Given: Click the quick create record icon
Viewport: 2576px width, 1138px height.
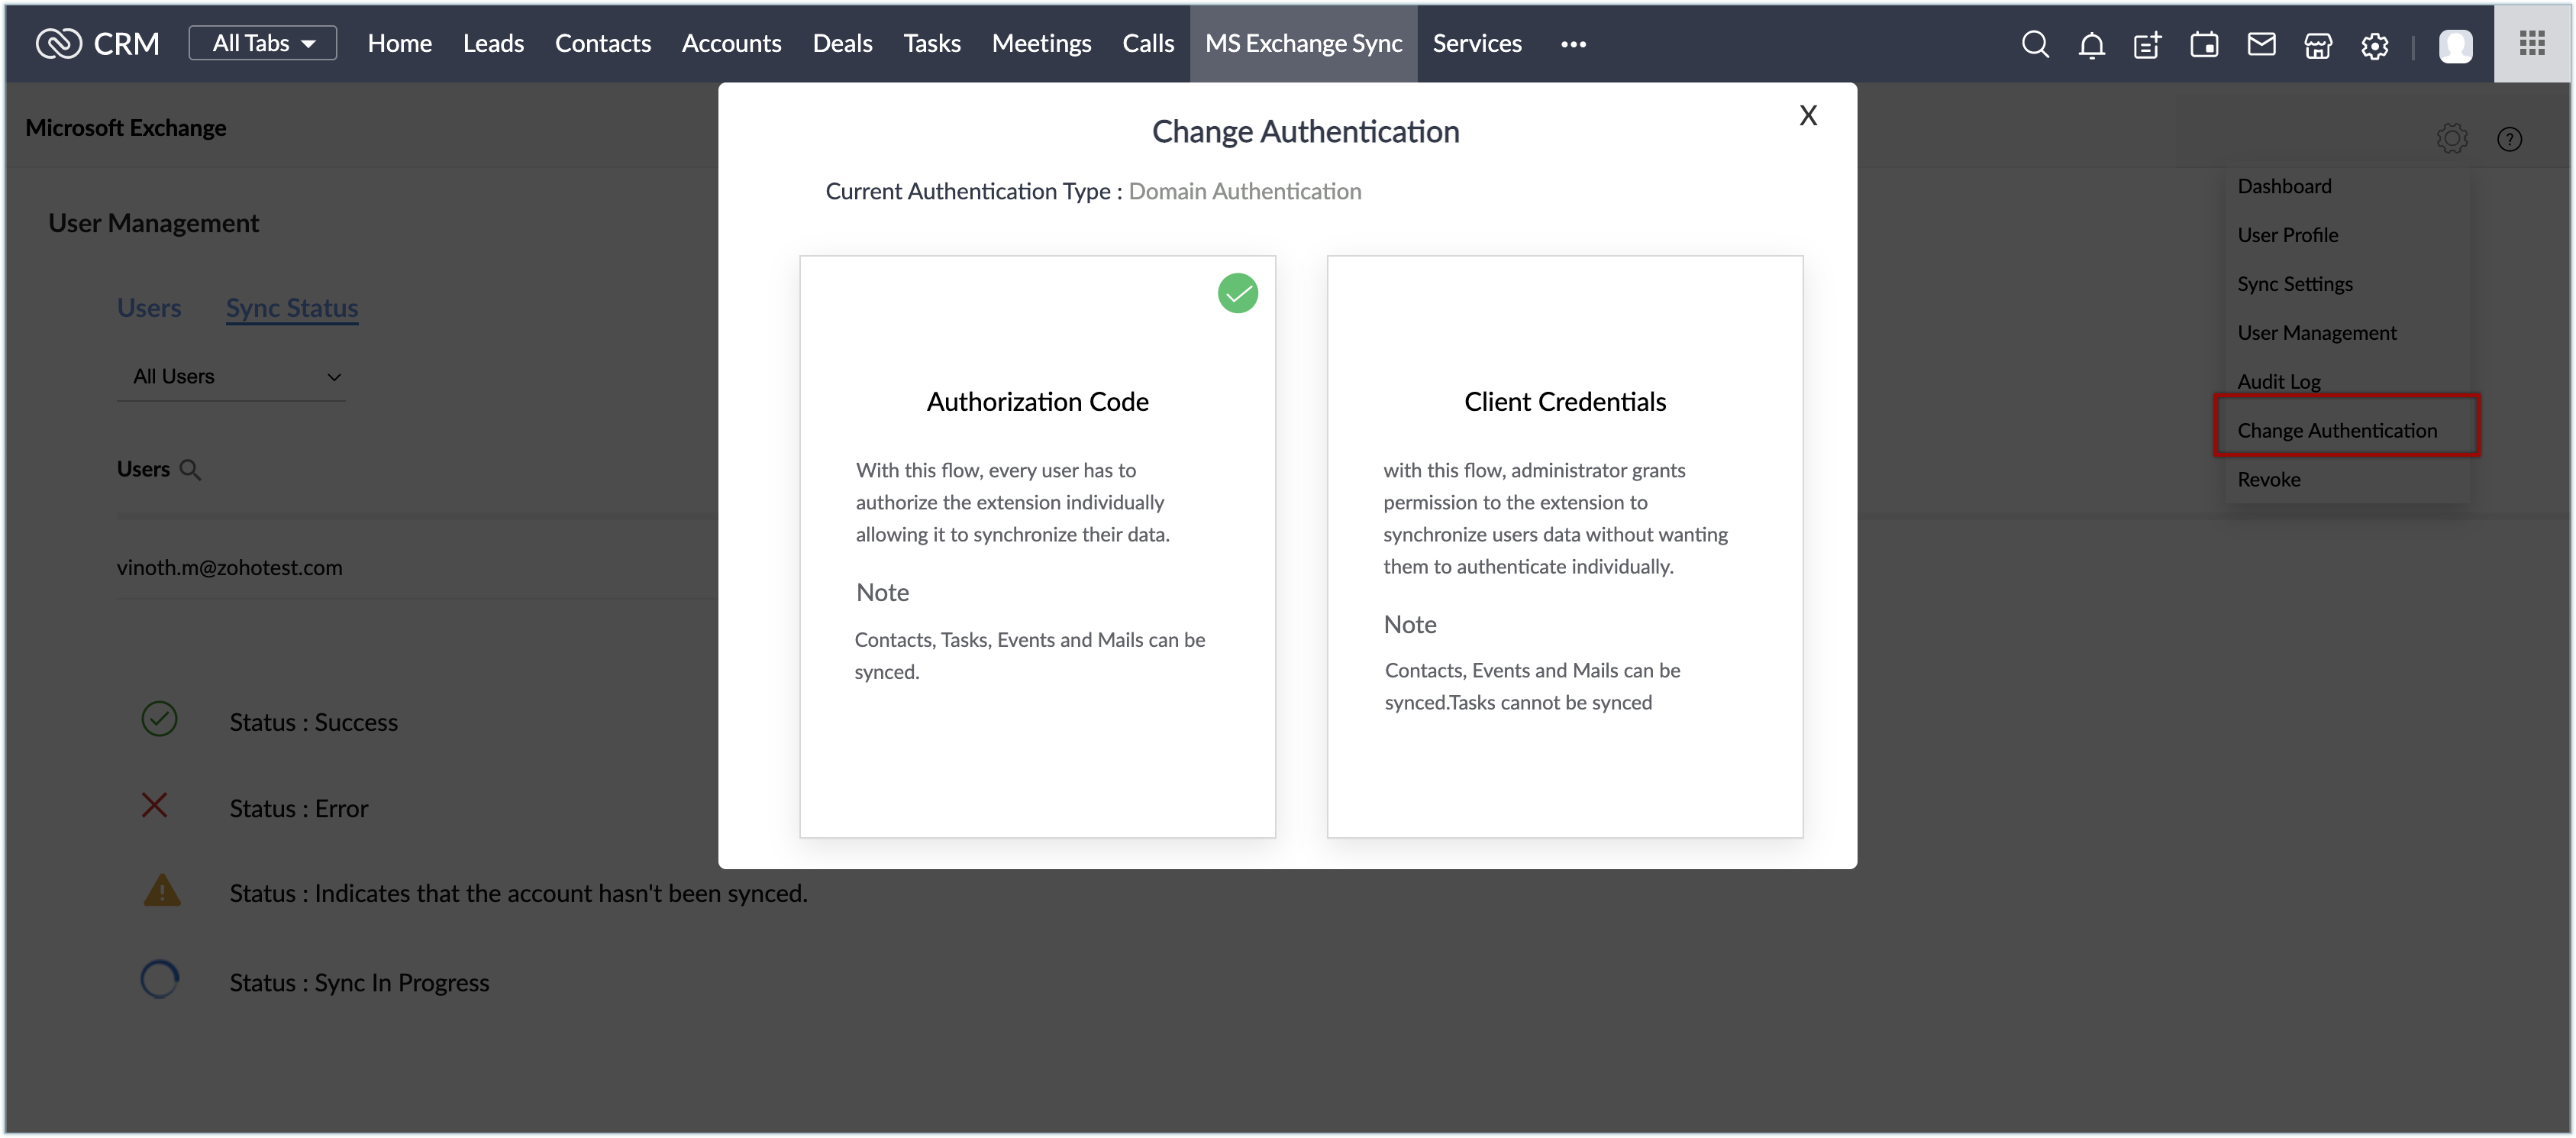Looking at the screenshot, I should [x=2147, y=45].
